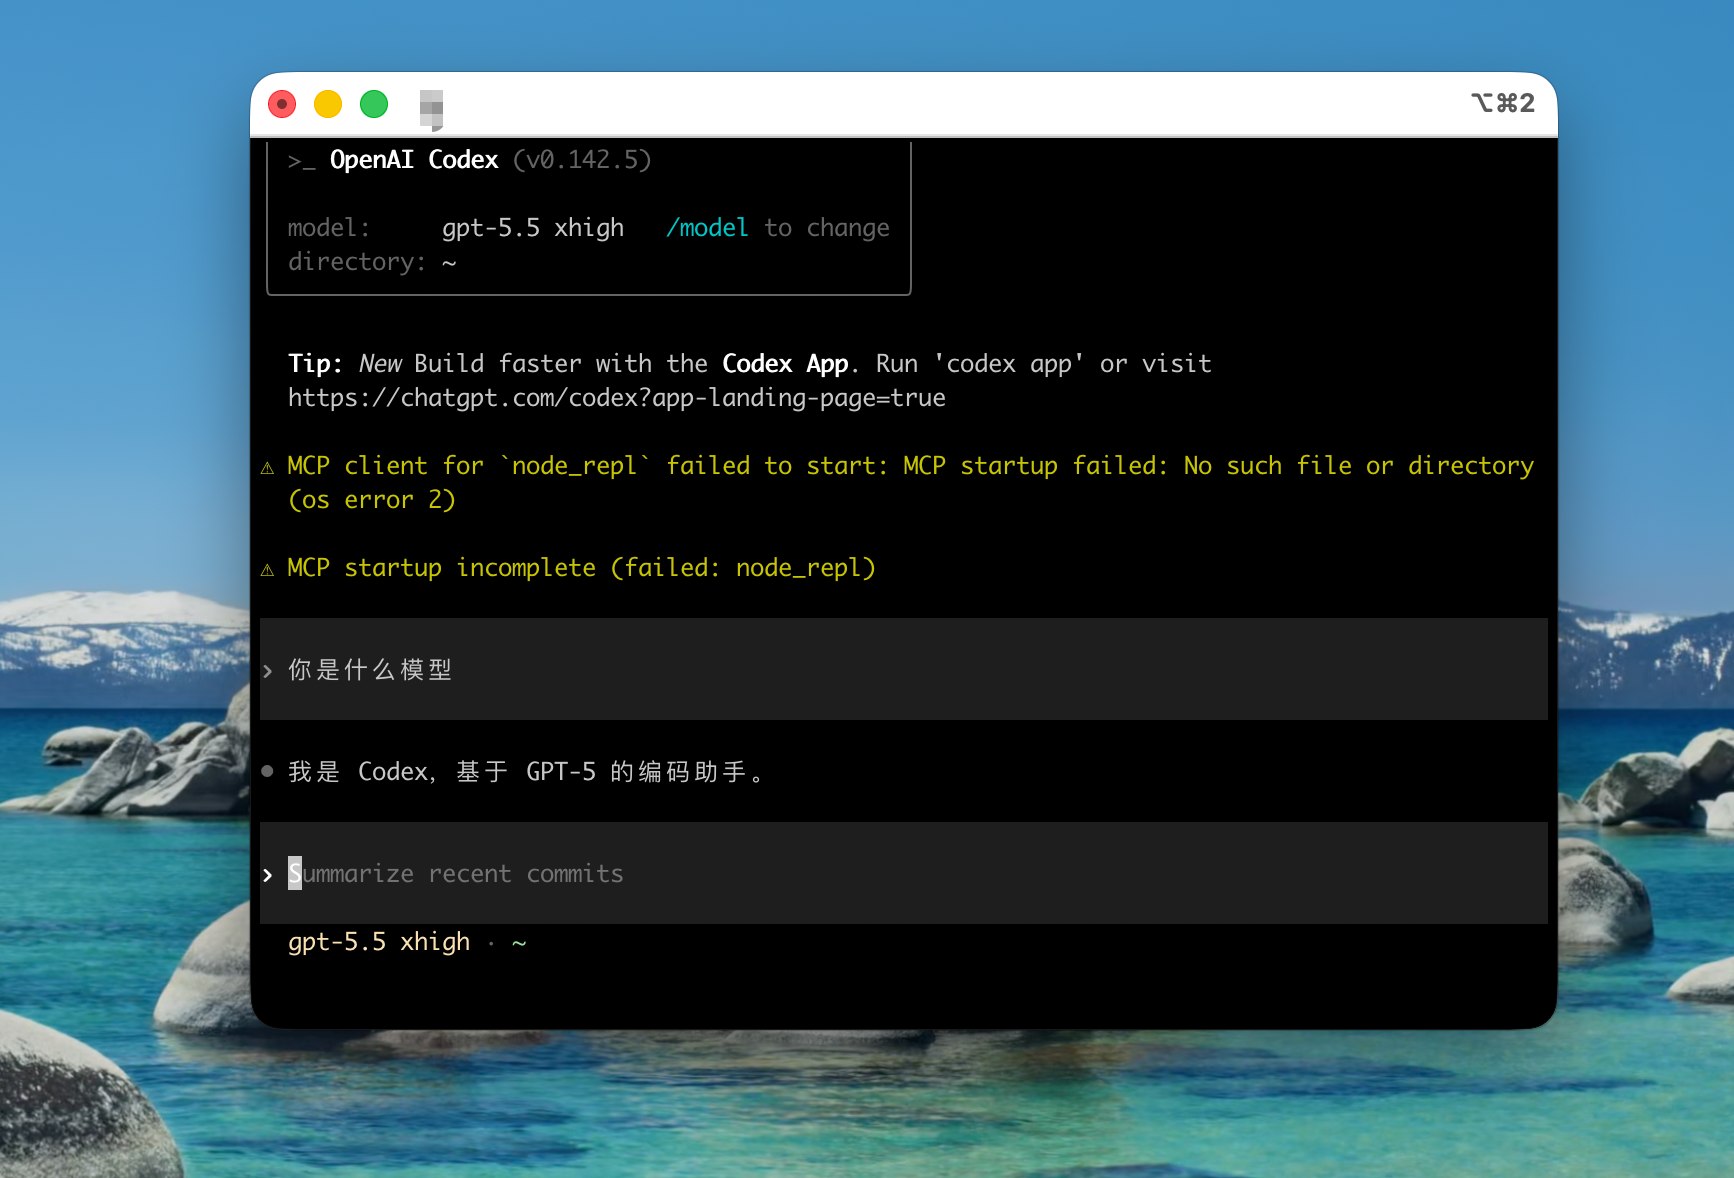The height and width of the screenshot is (1178, 1734).
Task: Click the 'Tip:' label
Action: click(315, 363)
